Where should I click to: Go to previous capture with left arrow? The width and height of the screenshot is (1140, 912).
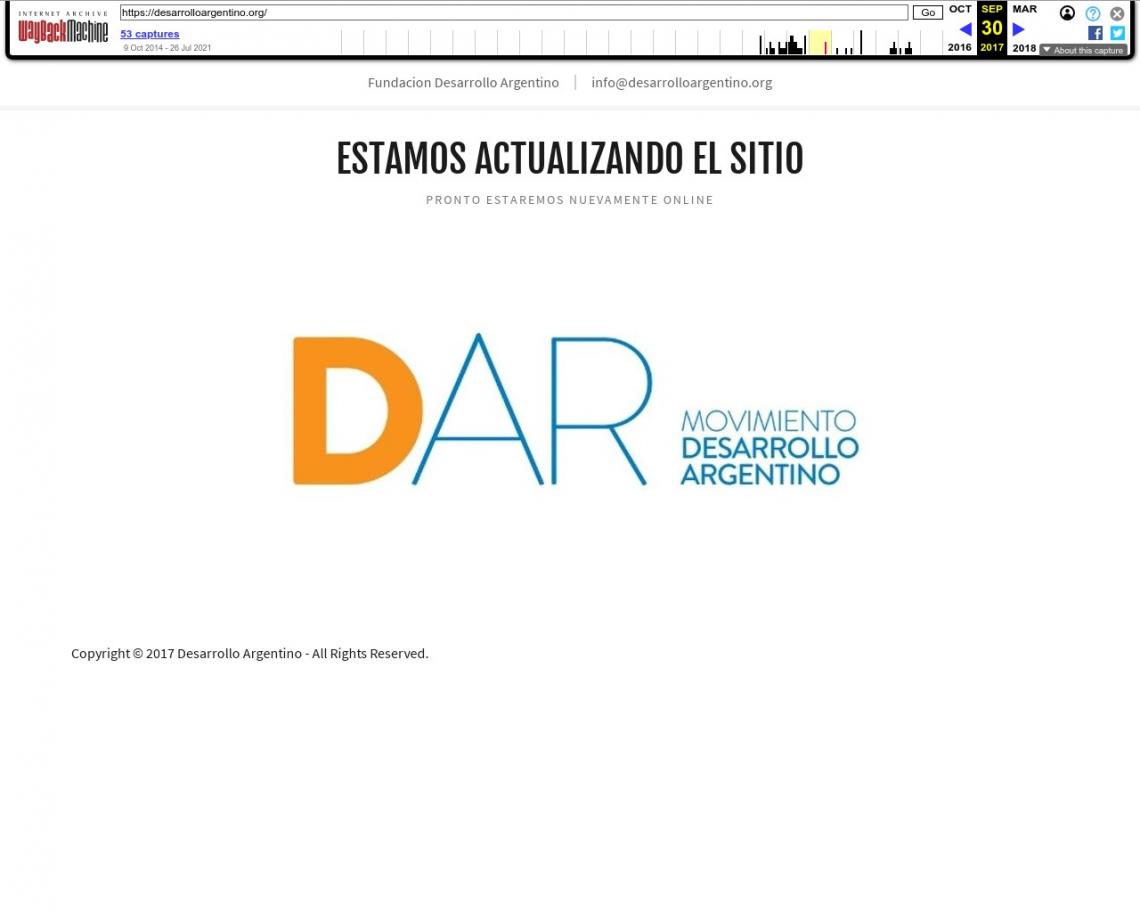[966, 29]
